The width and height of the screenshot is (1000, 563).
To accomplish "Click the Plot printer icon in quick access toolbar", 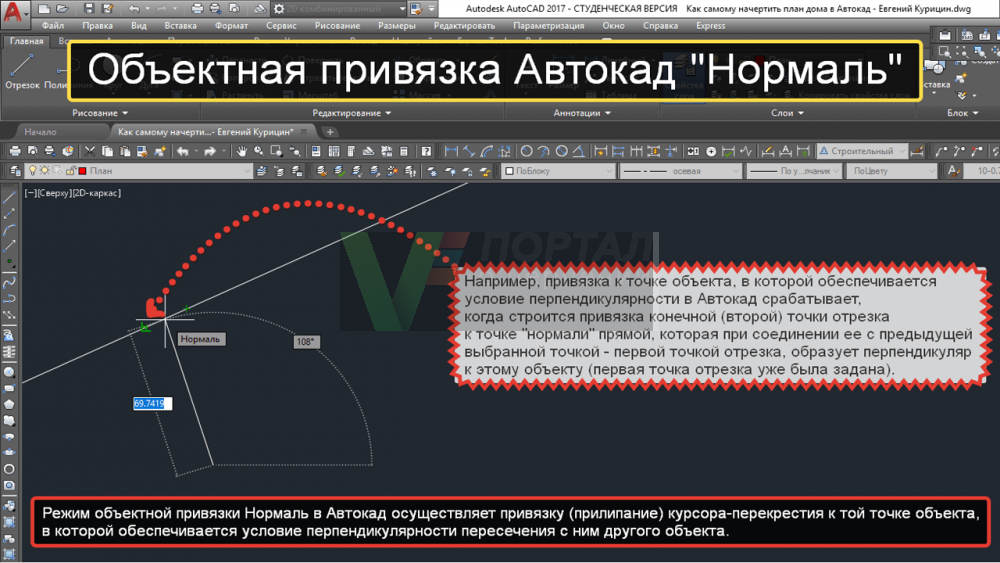I will (x=199, y=8).
